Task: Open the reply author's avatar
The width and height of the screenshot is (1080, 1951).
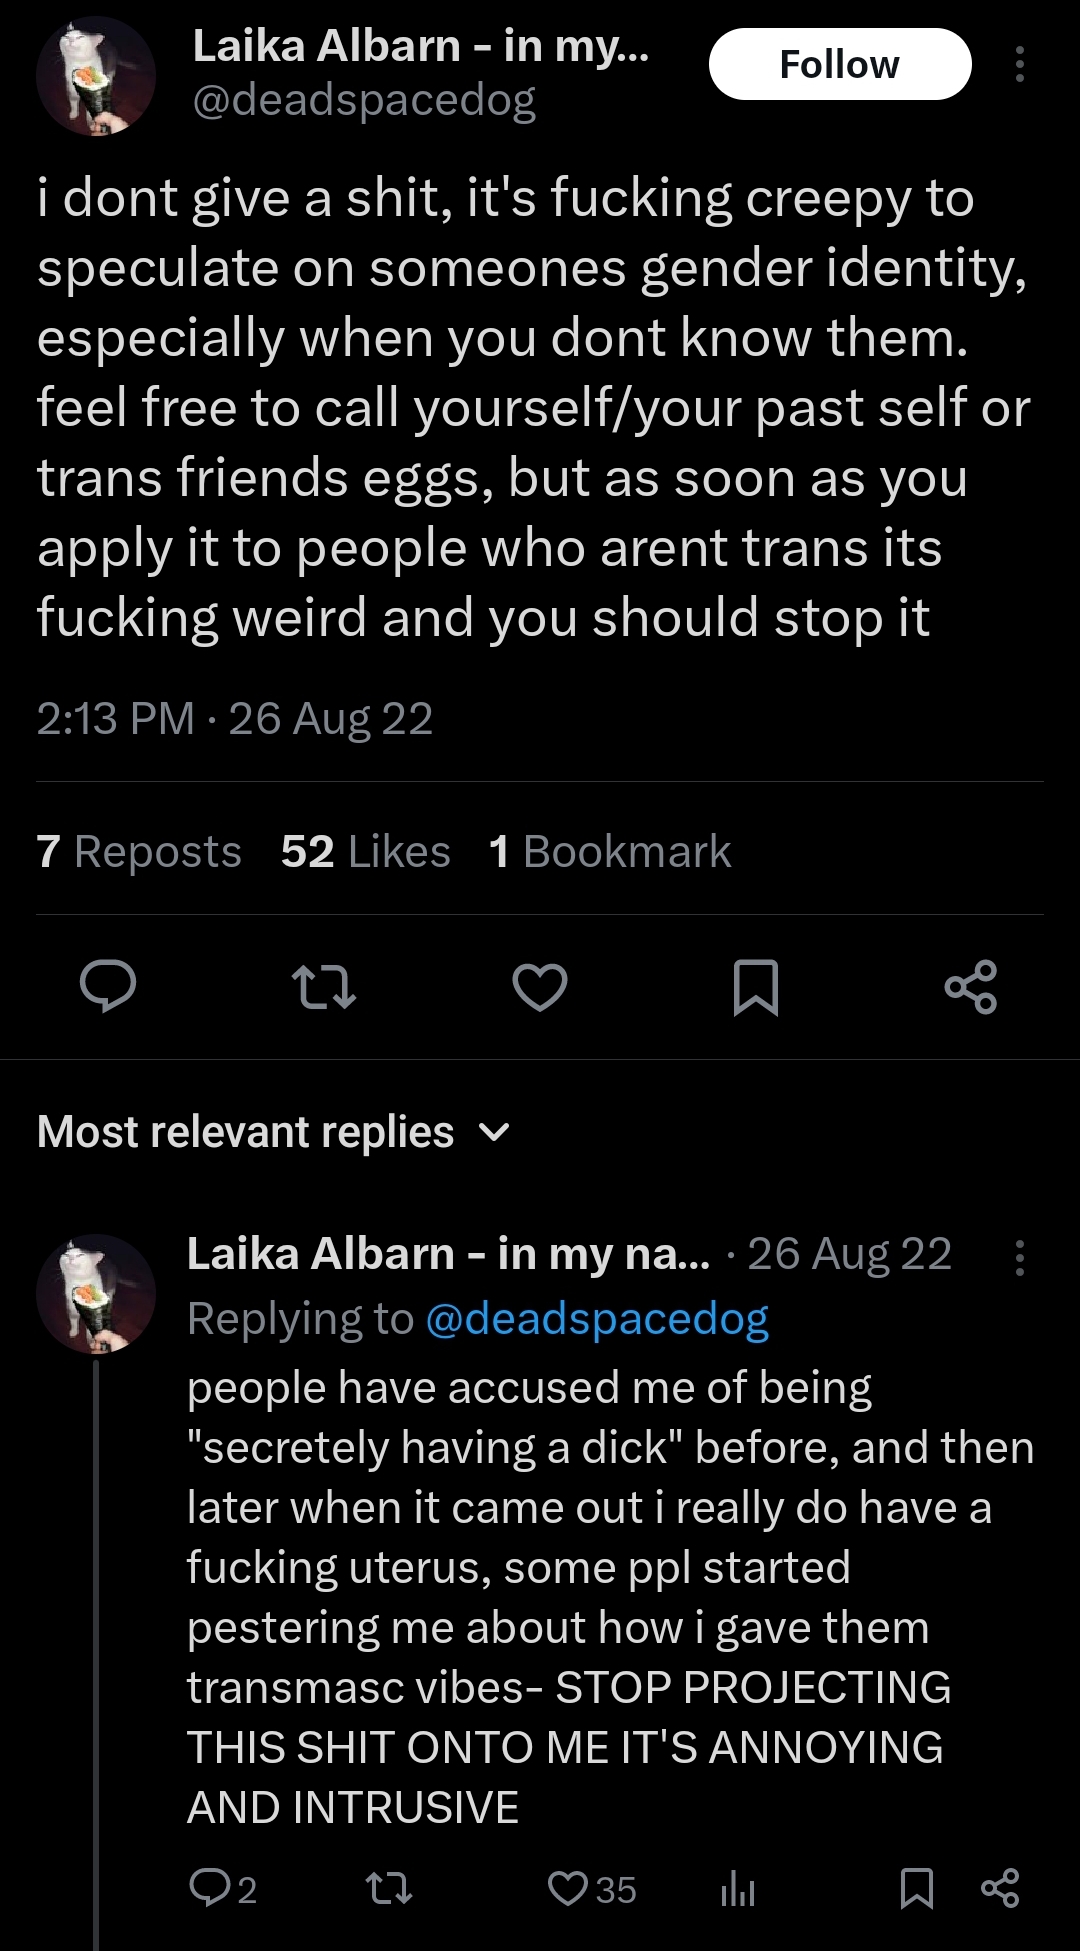Action: tap(96, 1294)
